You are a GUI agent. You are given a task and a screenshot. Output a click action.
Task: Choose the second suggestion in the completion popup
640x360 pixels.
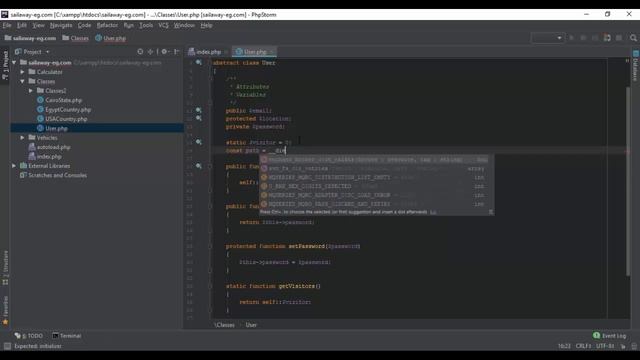(376, 168)
